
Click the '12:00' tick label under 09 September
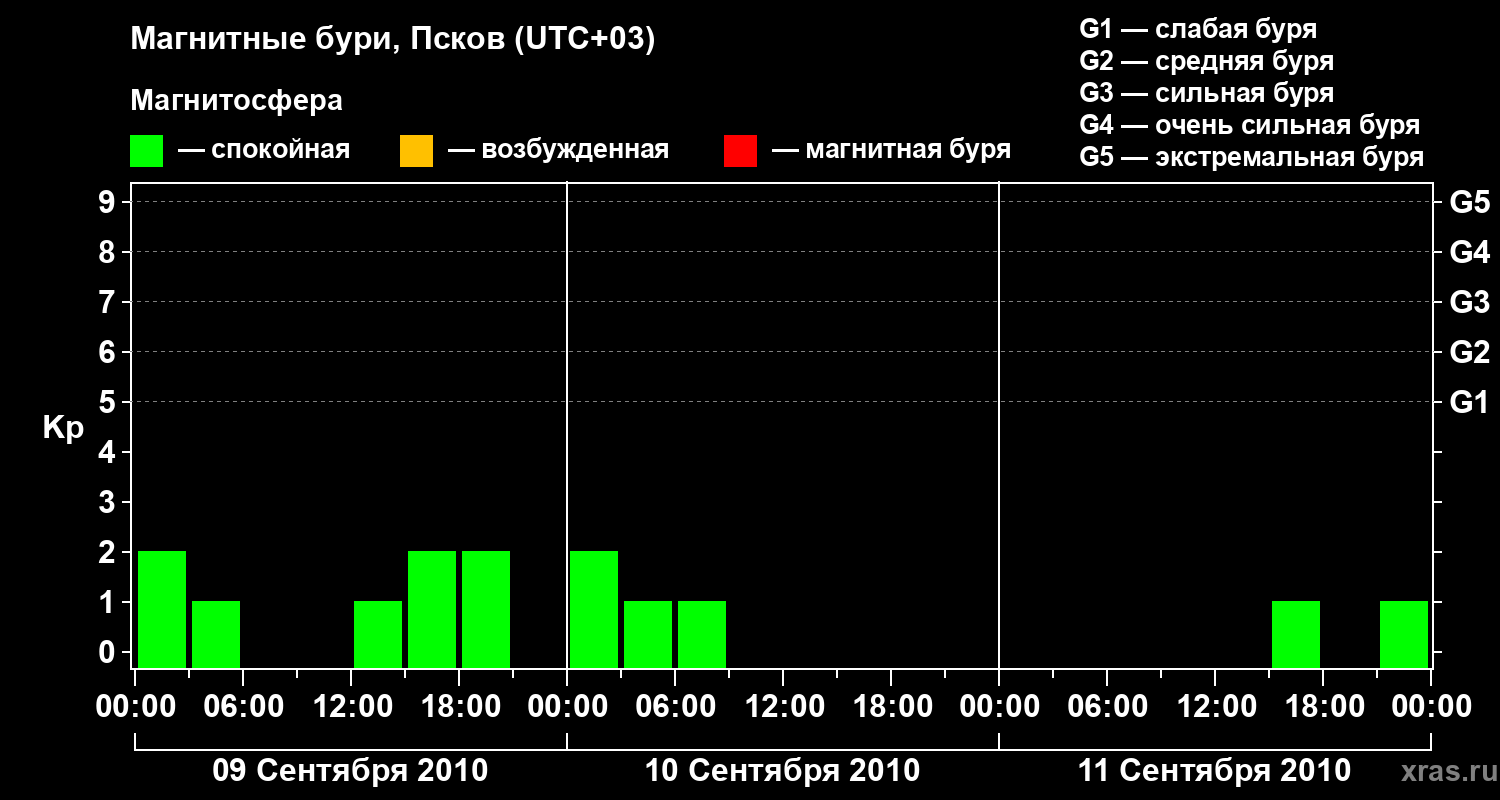pyautogui.click(x=351, y=707)
